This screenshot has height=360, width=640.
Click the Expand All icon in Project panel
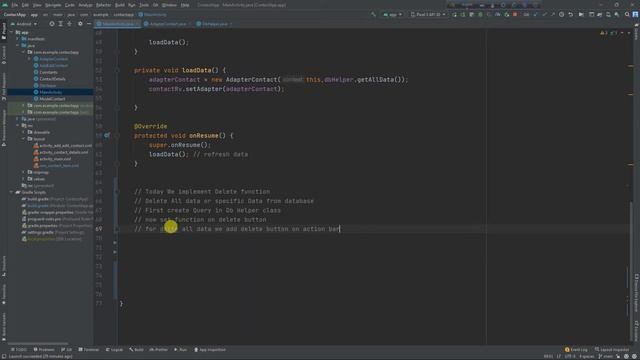point(60,24)
